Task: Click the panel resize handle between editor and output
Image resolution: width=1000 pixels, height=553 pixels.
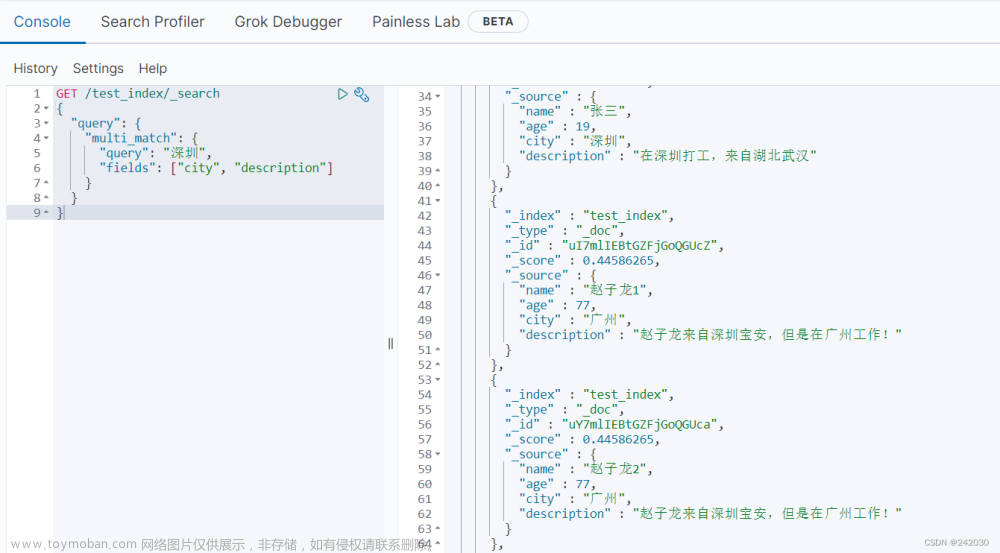Action: tap(390, 344)
